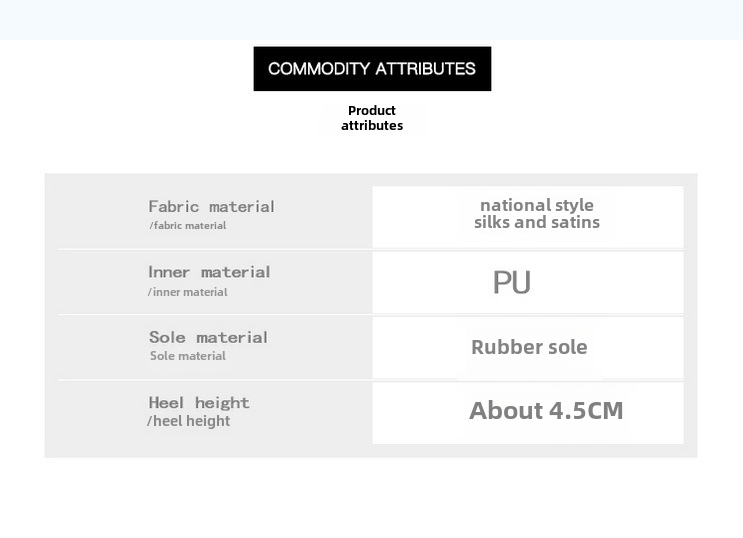Click the word About in the heel value

click(505, 410)
